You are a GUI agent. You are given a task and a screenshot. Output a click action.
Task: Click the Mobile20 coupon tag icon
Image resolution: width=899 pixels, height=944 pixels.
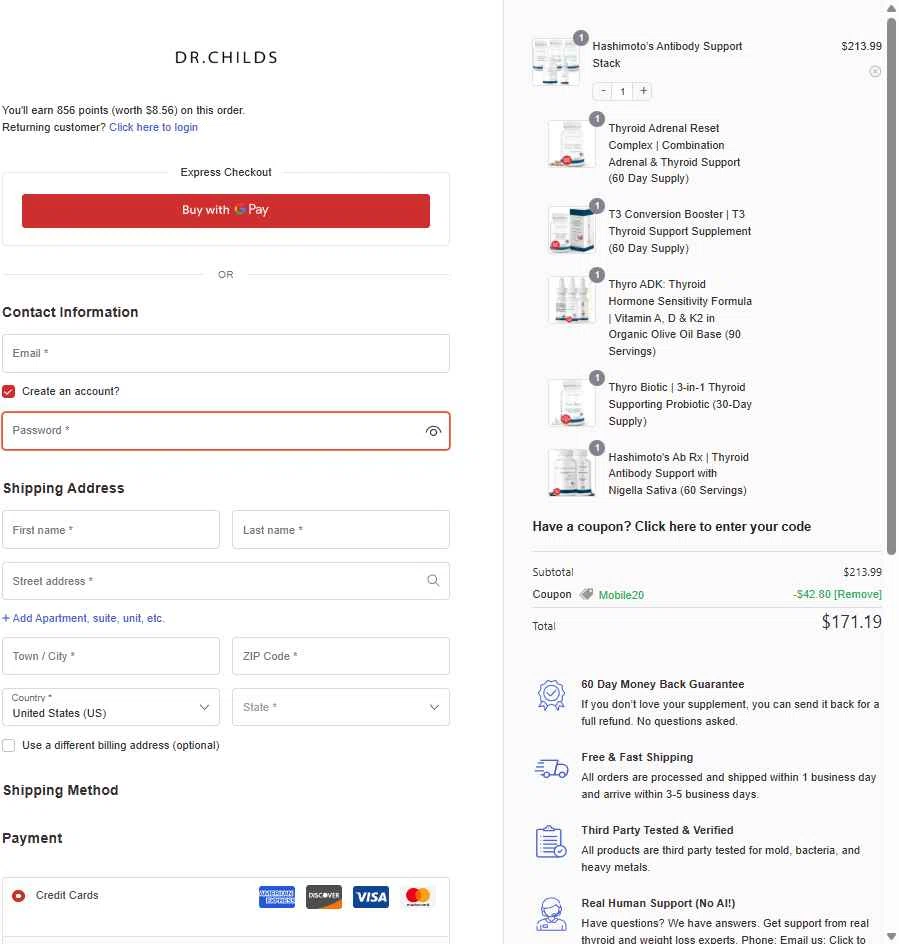pos(586,594)
